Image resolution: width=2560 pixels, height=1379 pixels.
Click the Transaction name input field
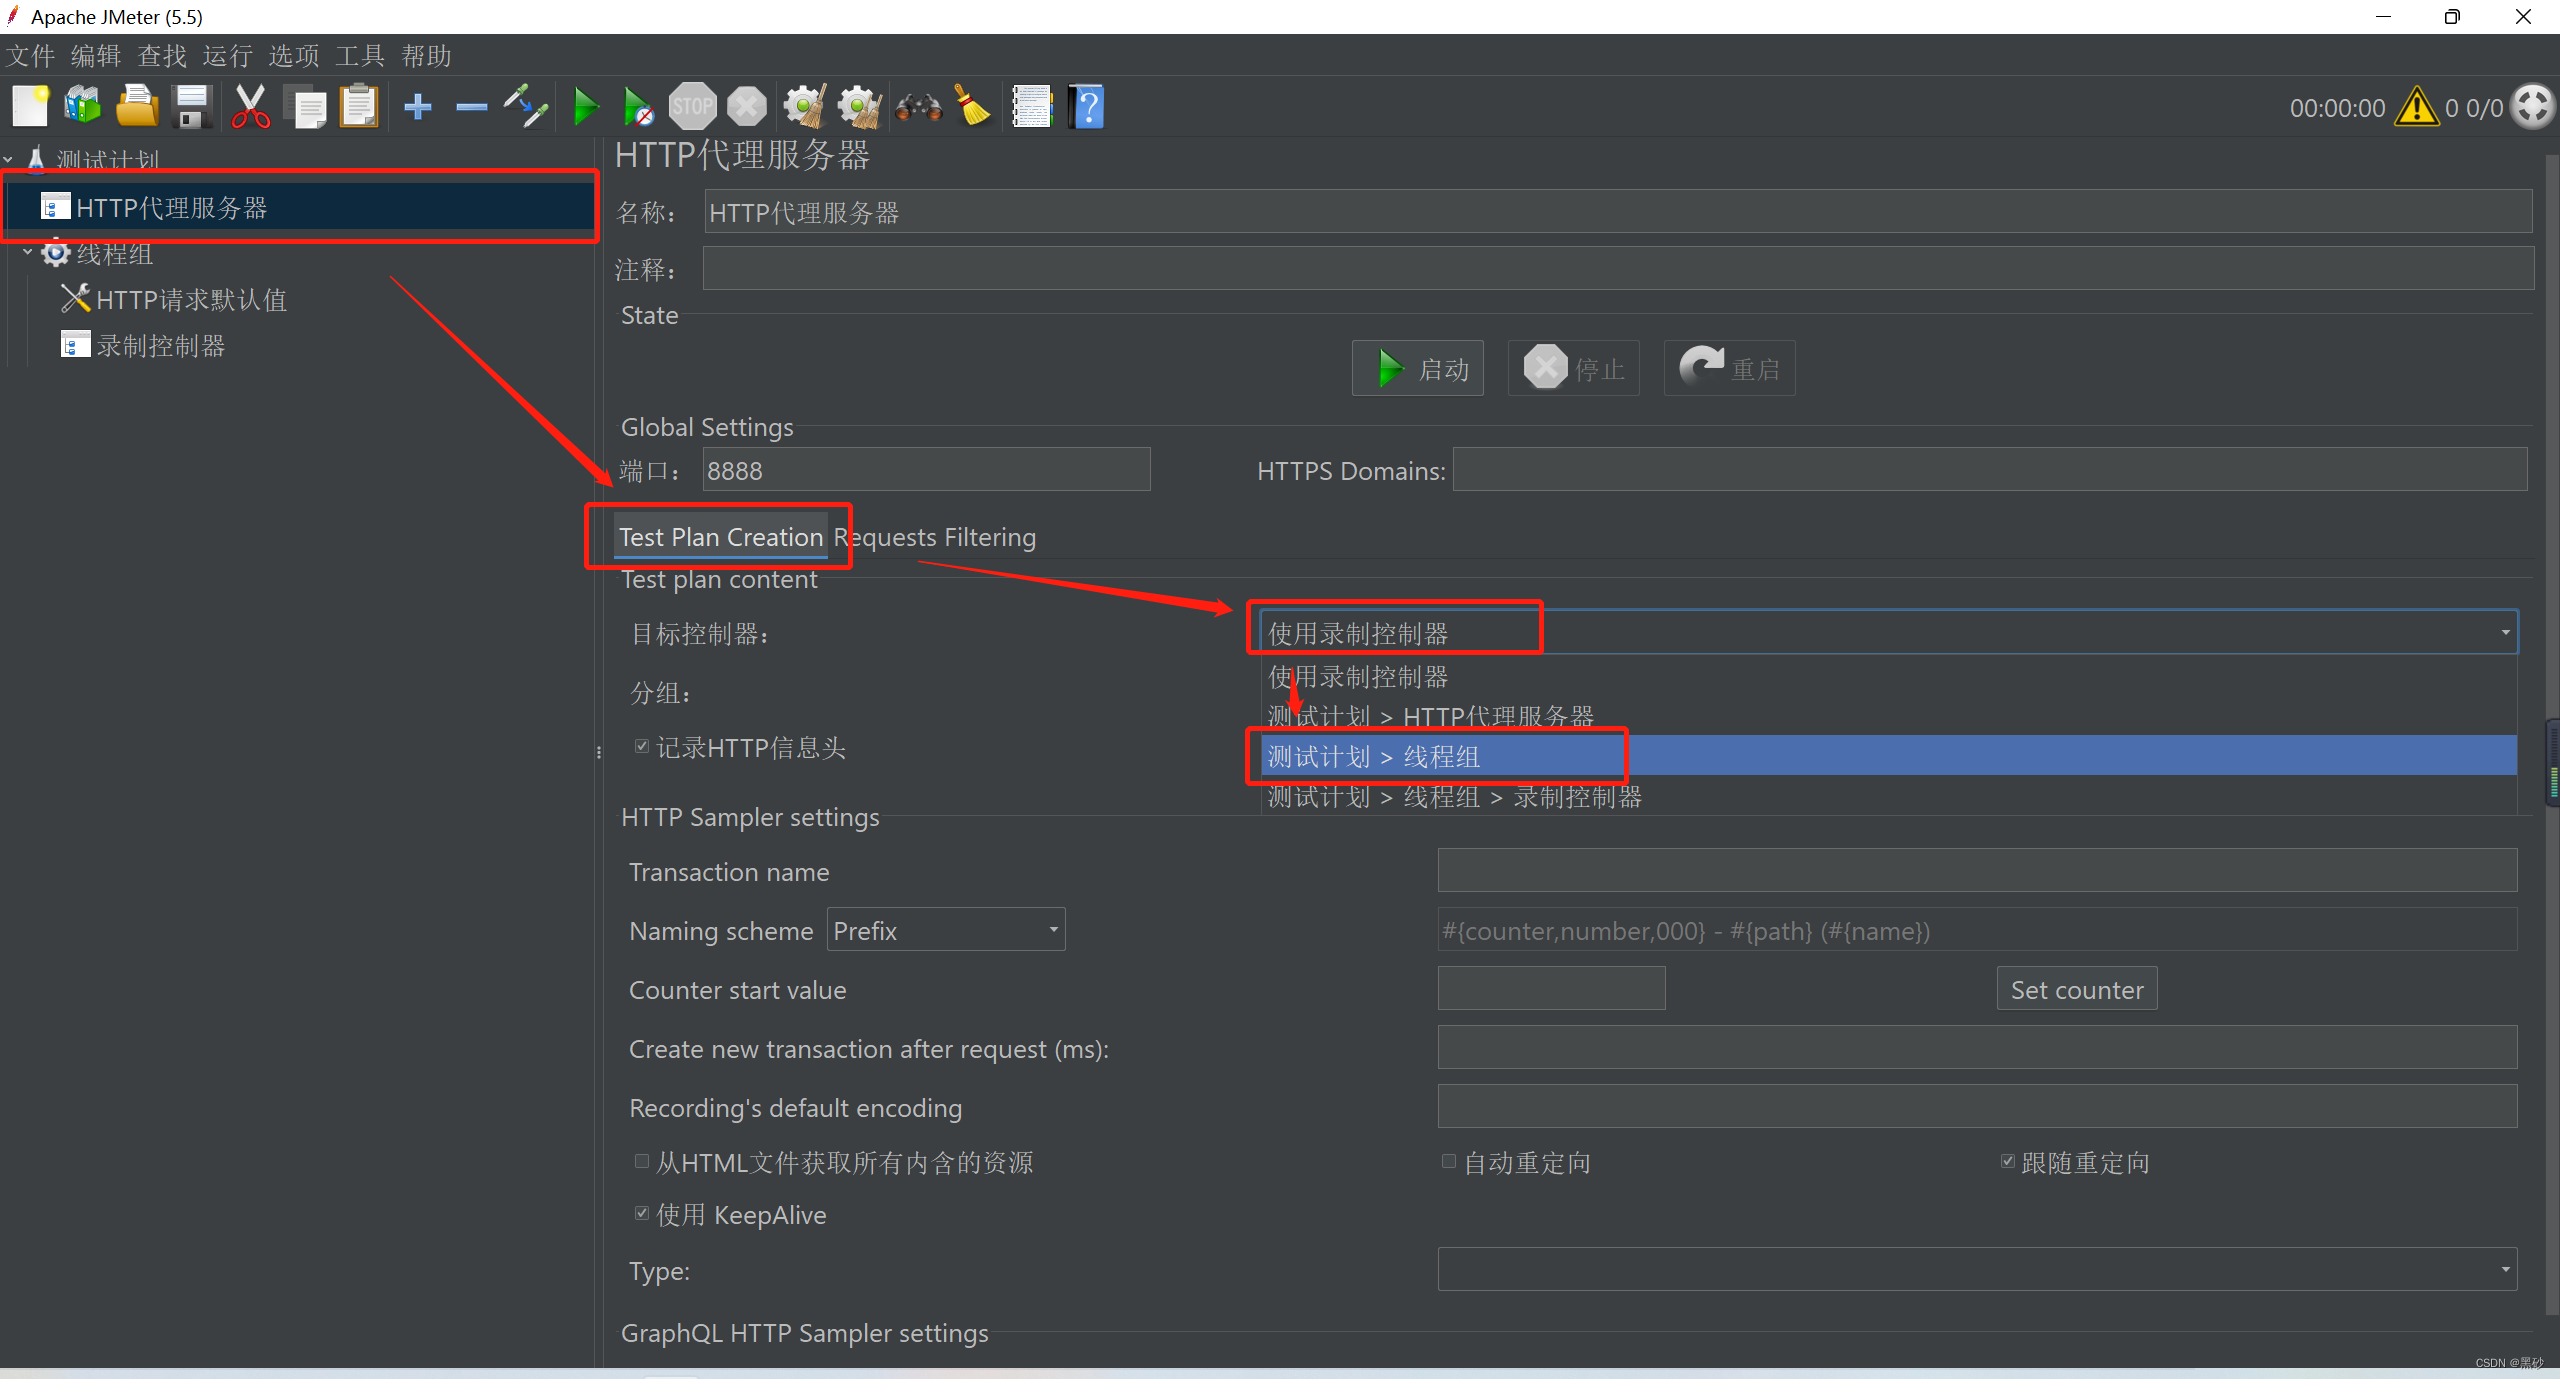[1977, 870]
